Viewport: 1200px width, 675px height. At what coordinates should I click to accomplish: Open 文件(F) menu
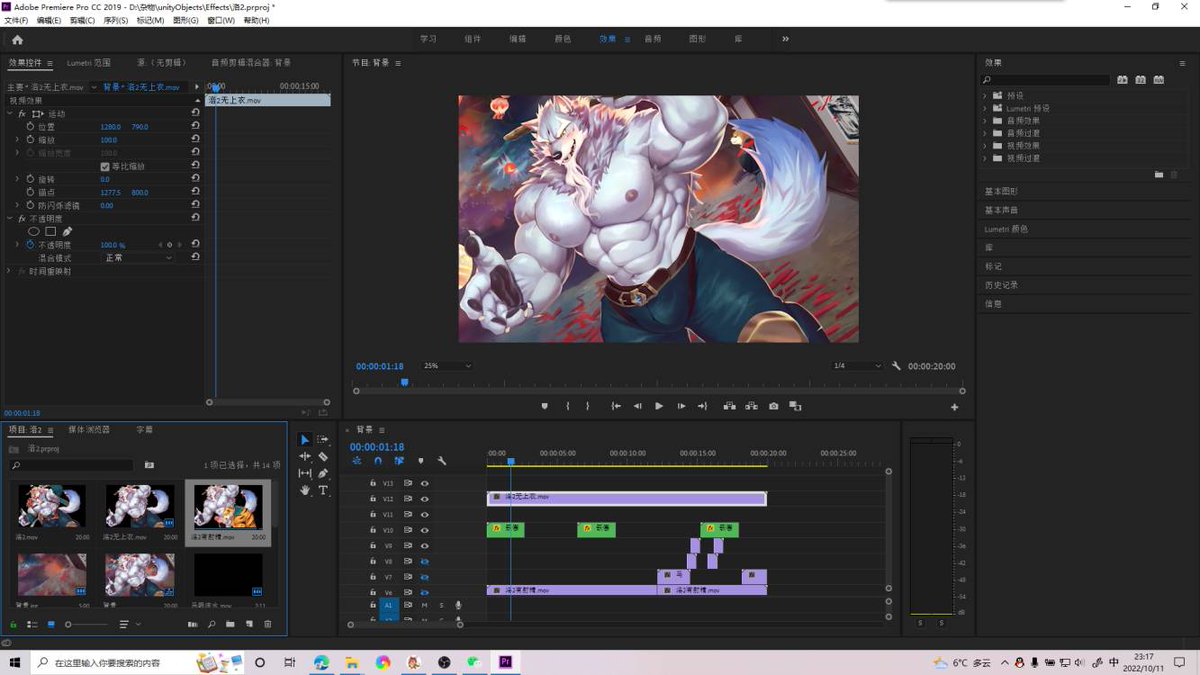click(x=17, y=20)
